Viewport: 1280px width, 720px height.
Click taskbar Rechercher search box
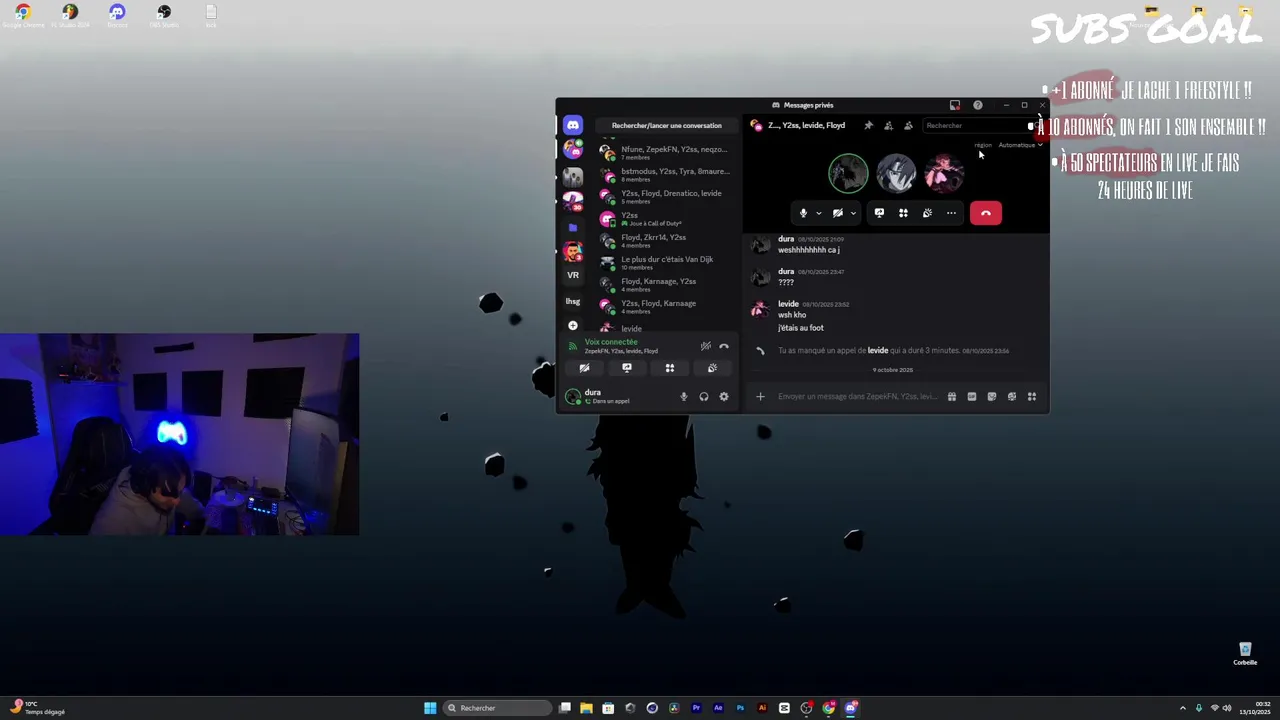[497, 708]
